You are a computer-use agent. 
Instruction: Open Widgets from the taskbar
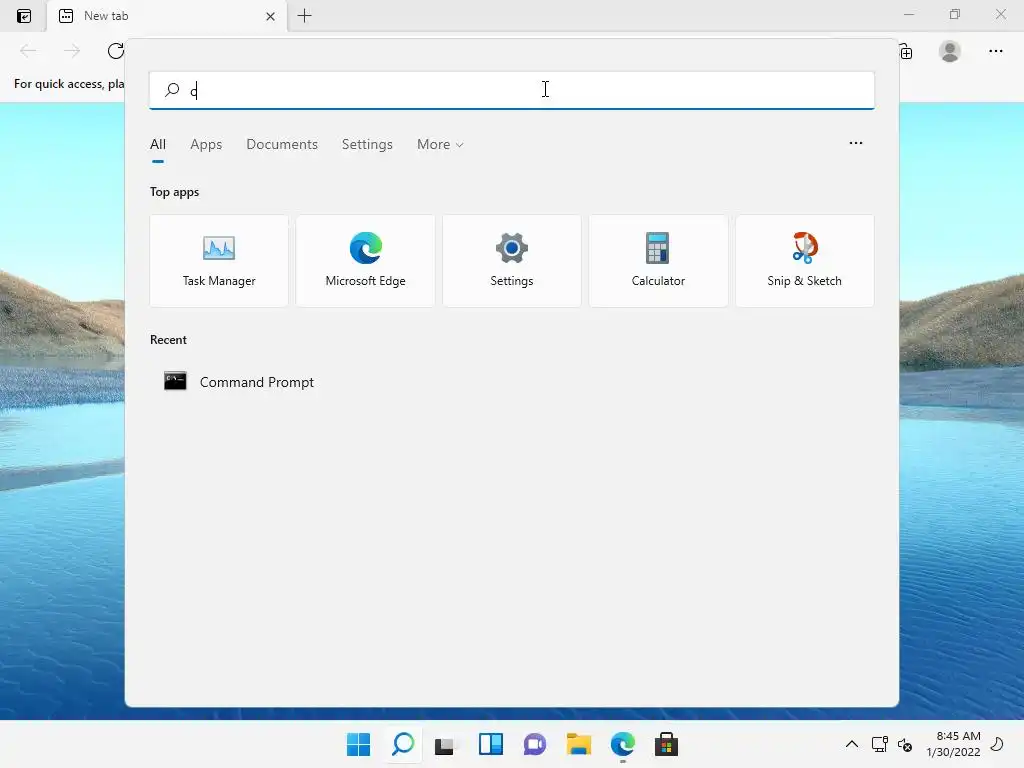(490, 744)
